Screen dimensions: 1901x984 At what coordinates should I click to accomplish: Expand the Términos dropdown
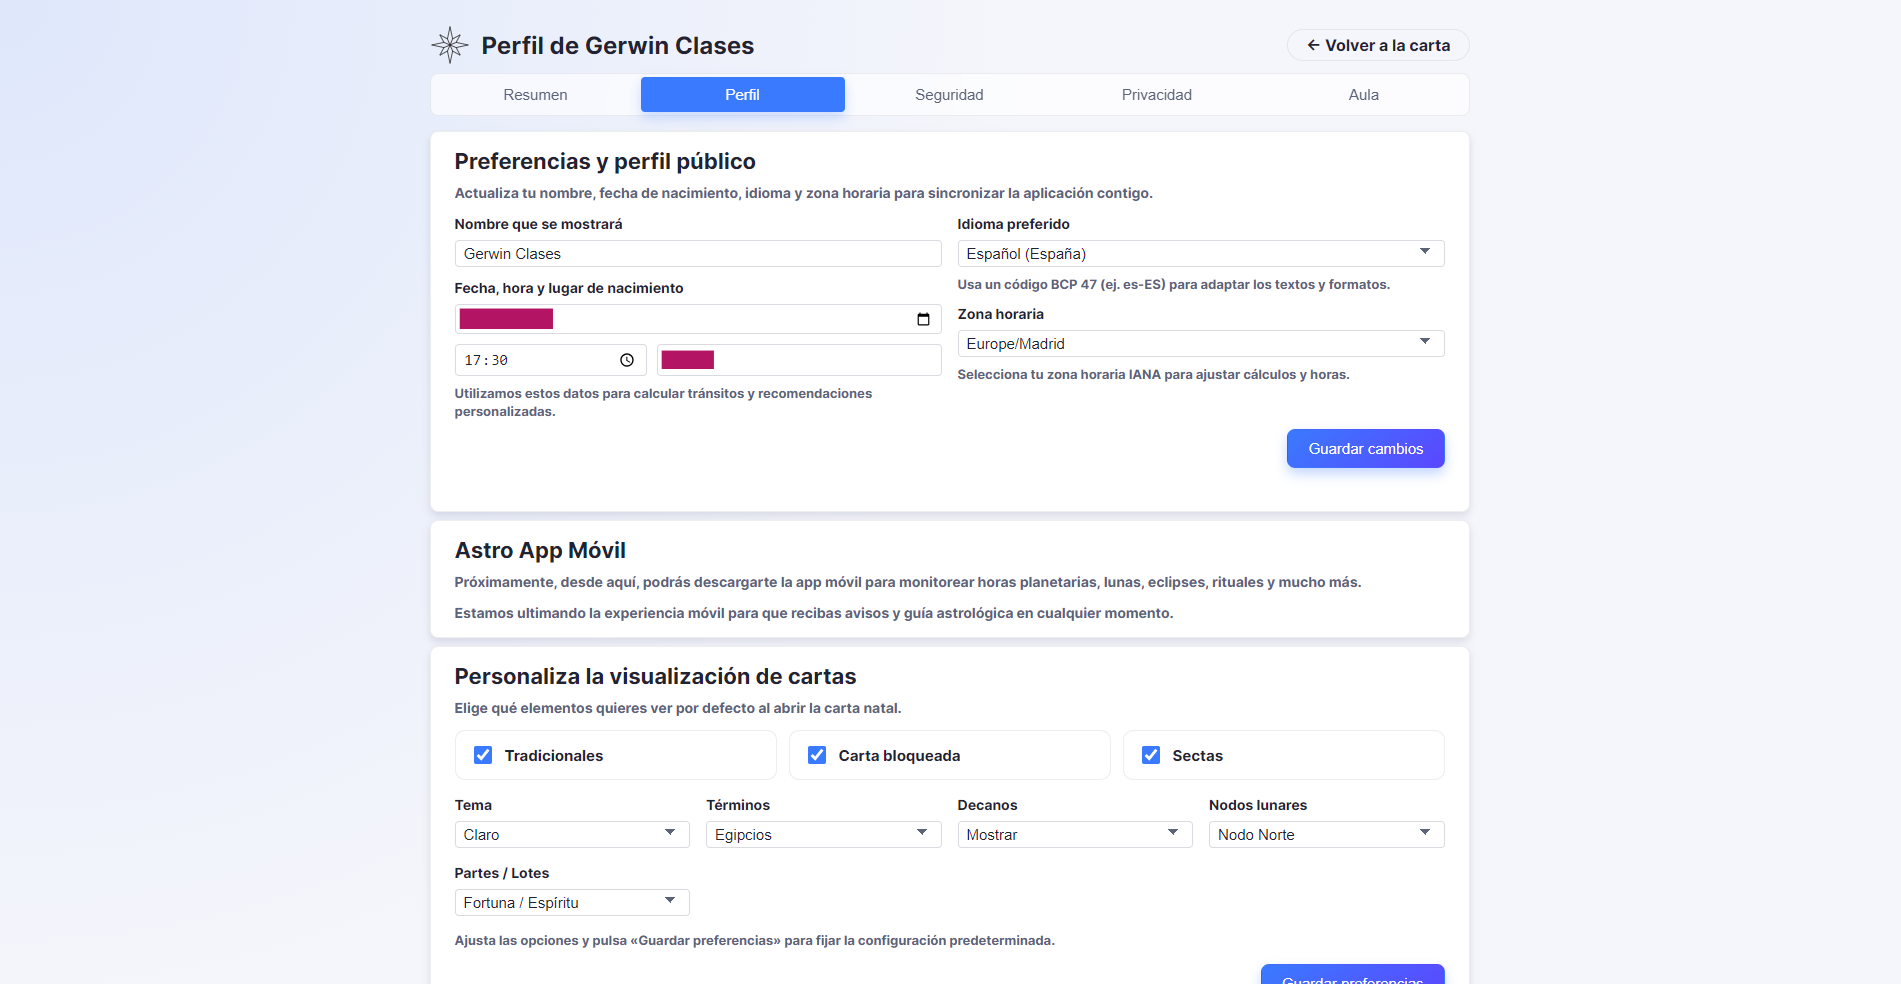point(823,834)
